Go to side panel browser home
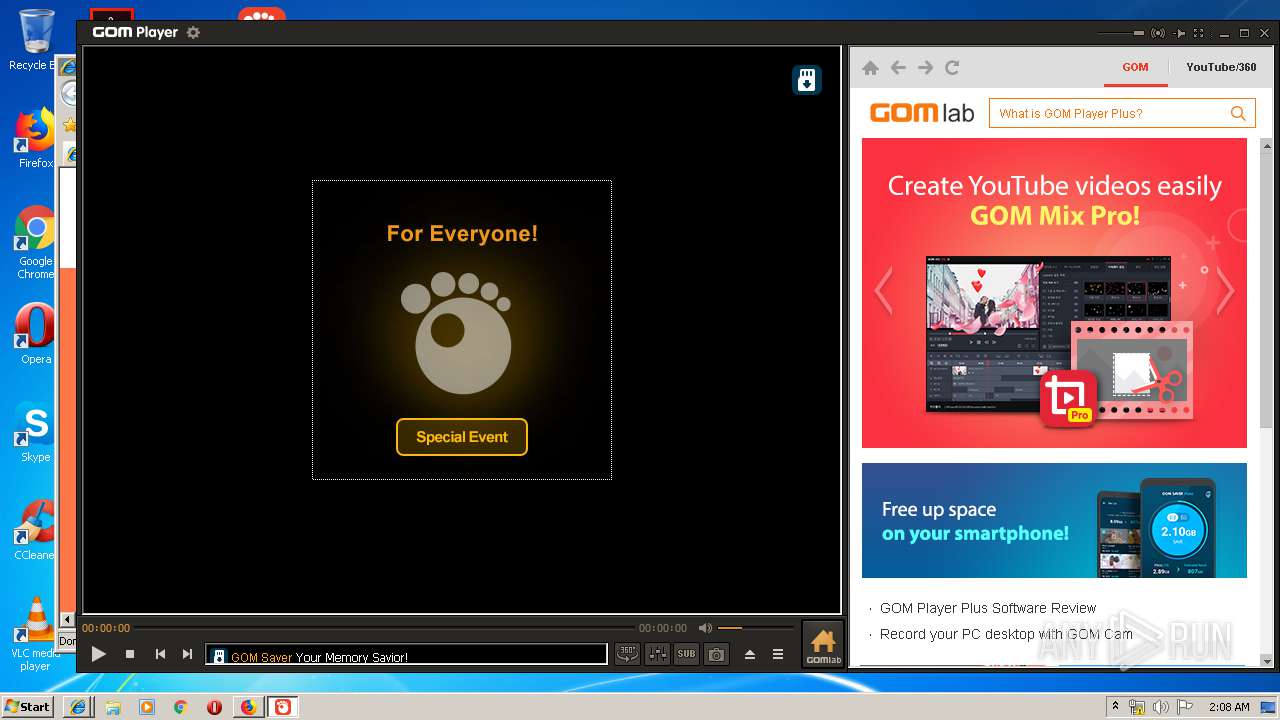 pyautogui.click(x=870, y=68)
